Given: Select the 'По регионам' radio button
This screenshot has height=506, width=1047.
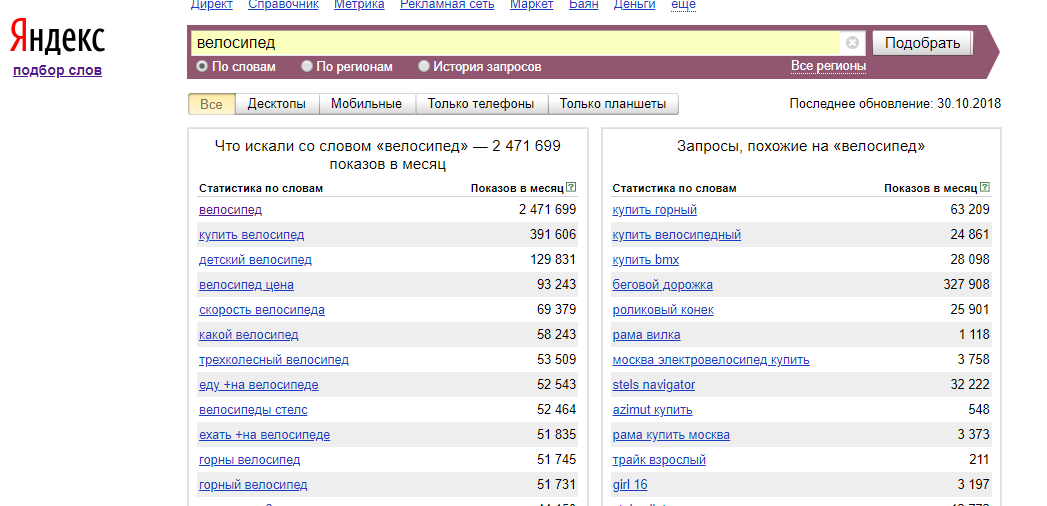Looking at the screenshot, I should (x=306, y=66).
